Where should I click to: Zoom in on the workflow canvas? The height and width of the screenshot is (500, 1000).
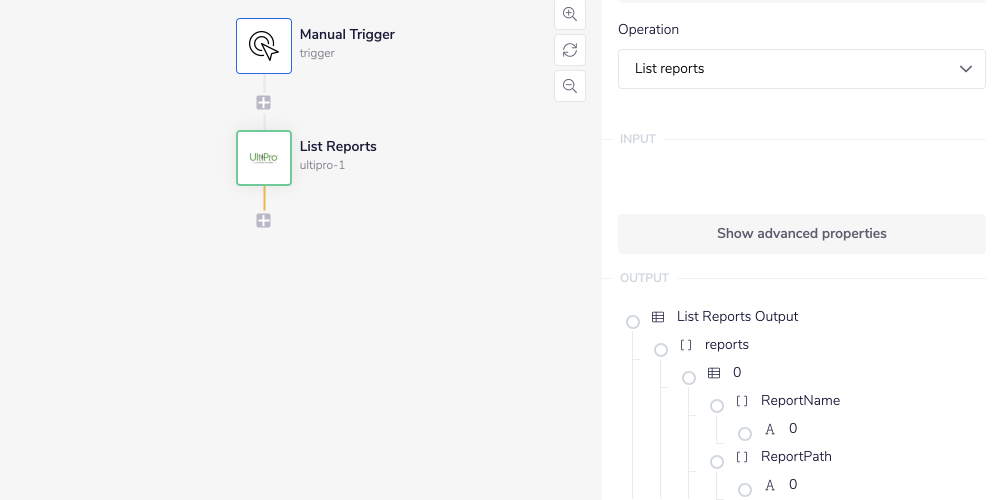pyautogui.click(x=570, y=14)
